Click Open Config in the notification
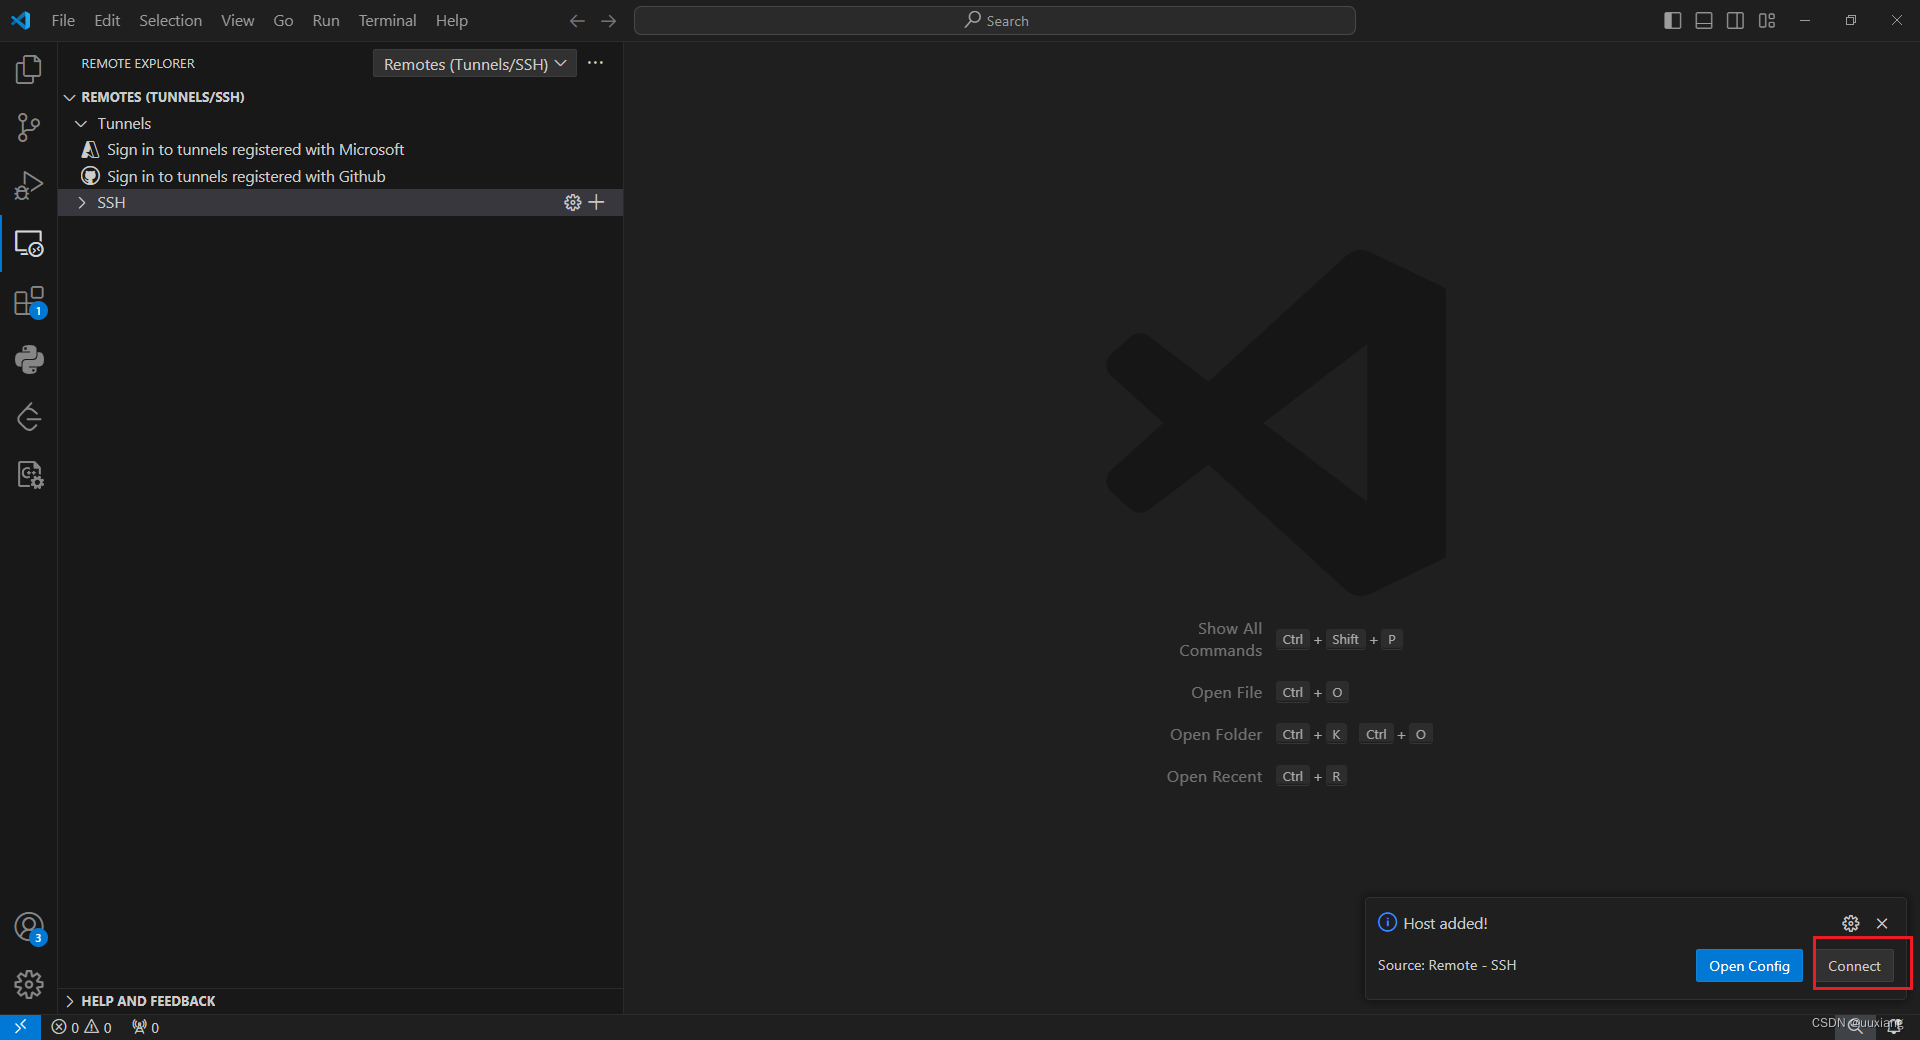 (1748, 965)
